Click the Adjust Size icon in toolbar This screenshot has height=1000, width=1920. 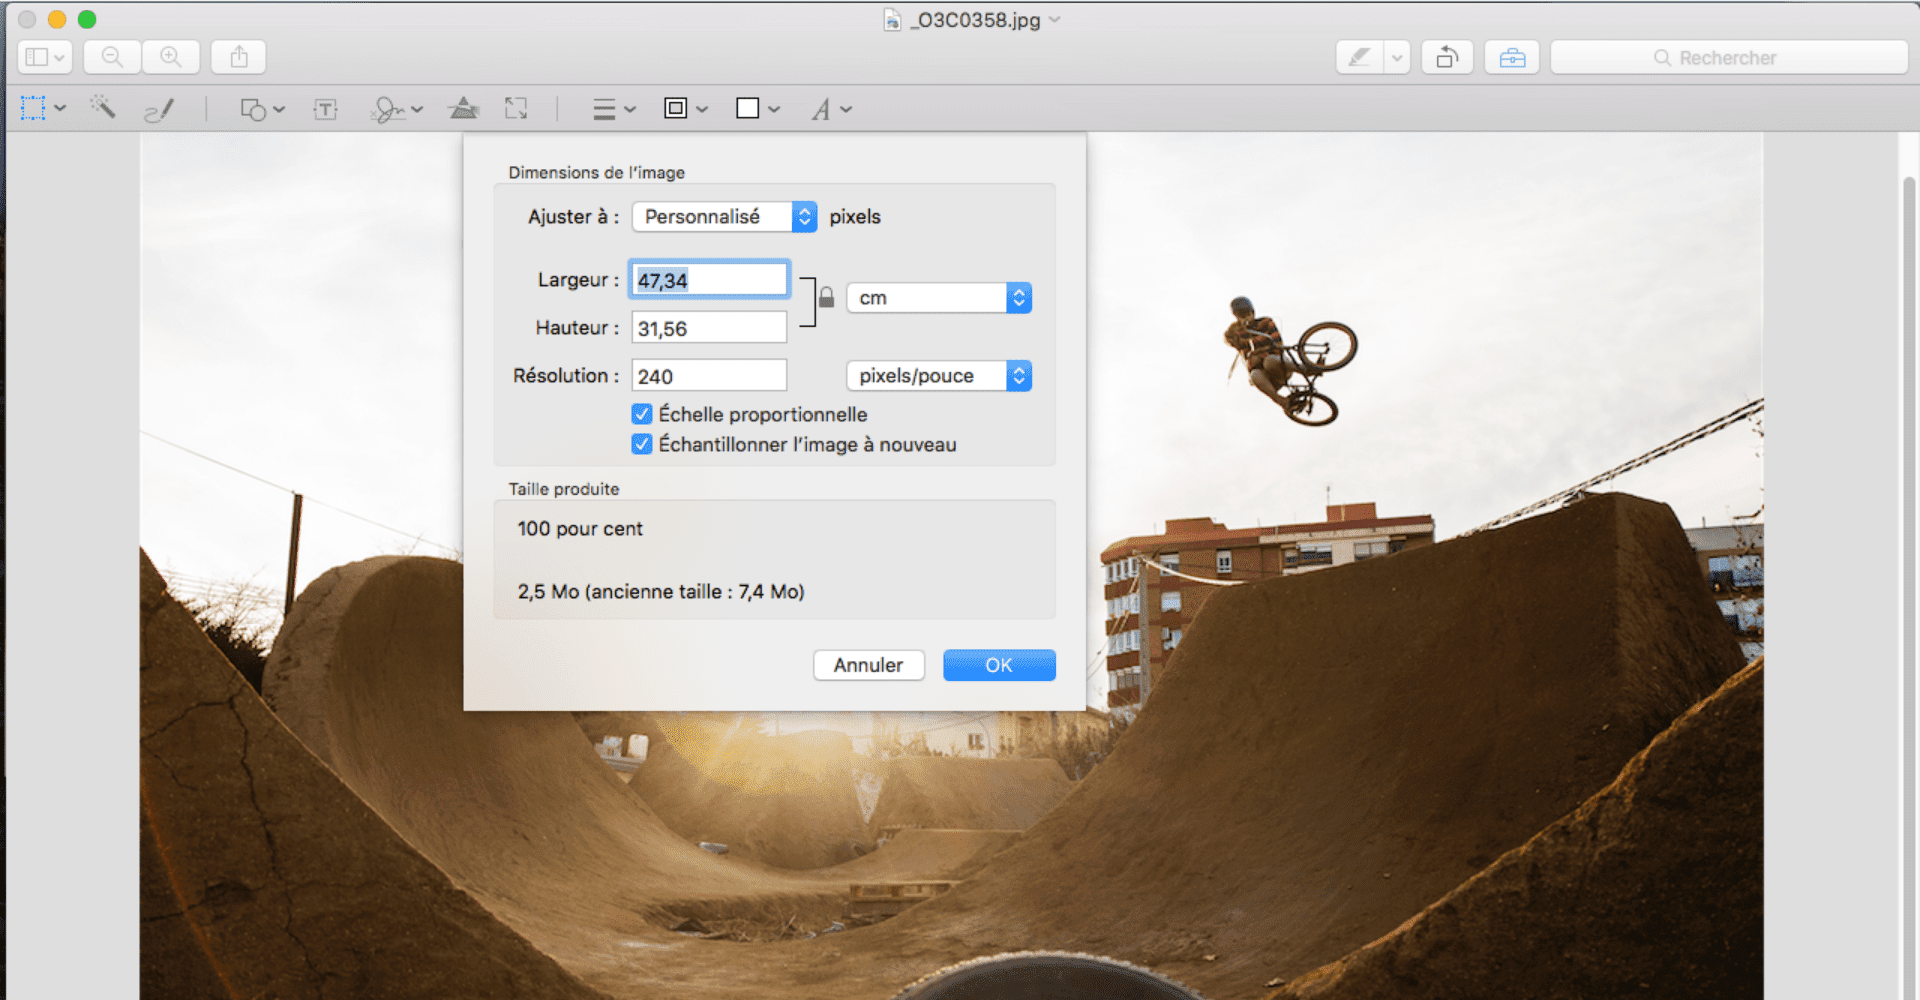pos(516,108)
